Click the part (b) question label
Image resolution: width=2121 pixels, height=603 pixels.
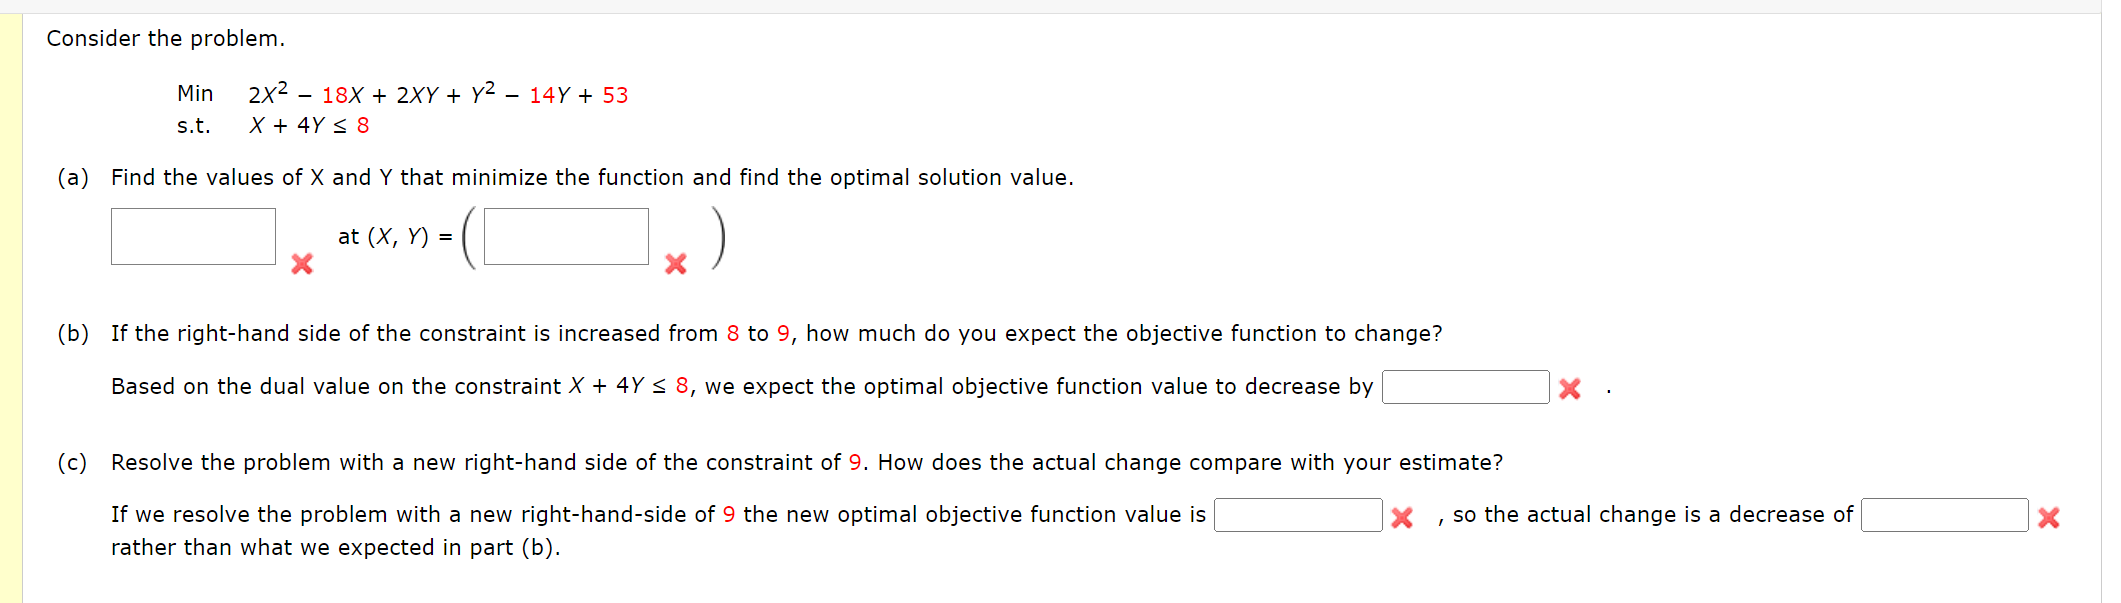[73, 334]
